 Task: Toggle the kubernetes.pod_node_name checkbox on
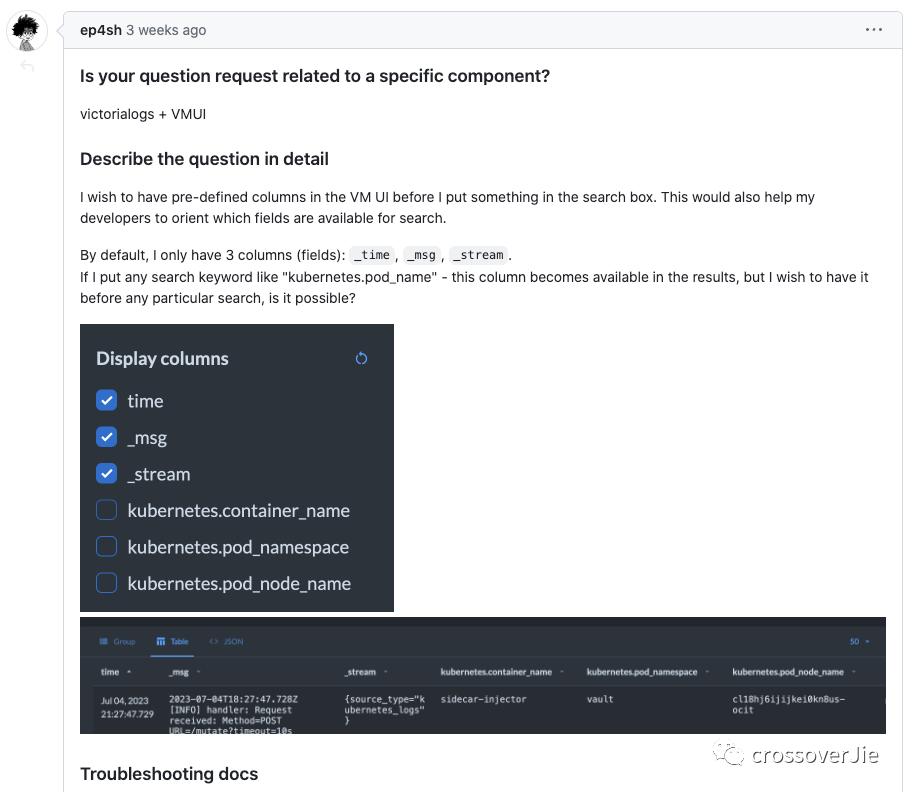point(106,583)
